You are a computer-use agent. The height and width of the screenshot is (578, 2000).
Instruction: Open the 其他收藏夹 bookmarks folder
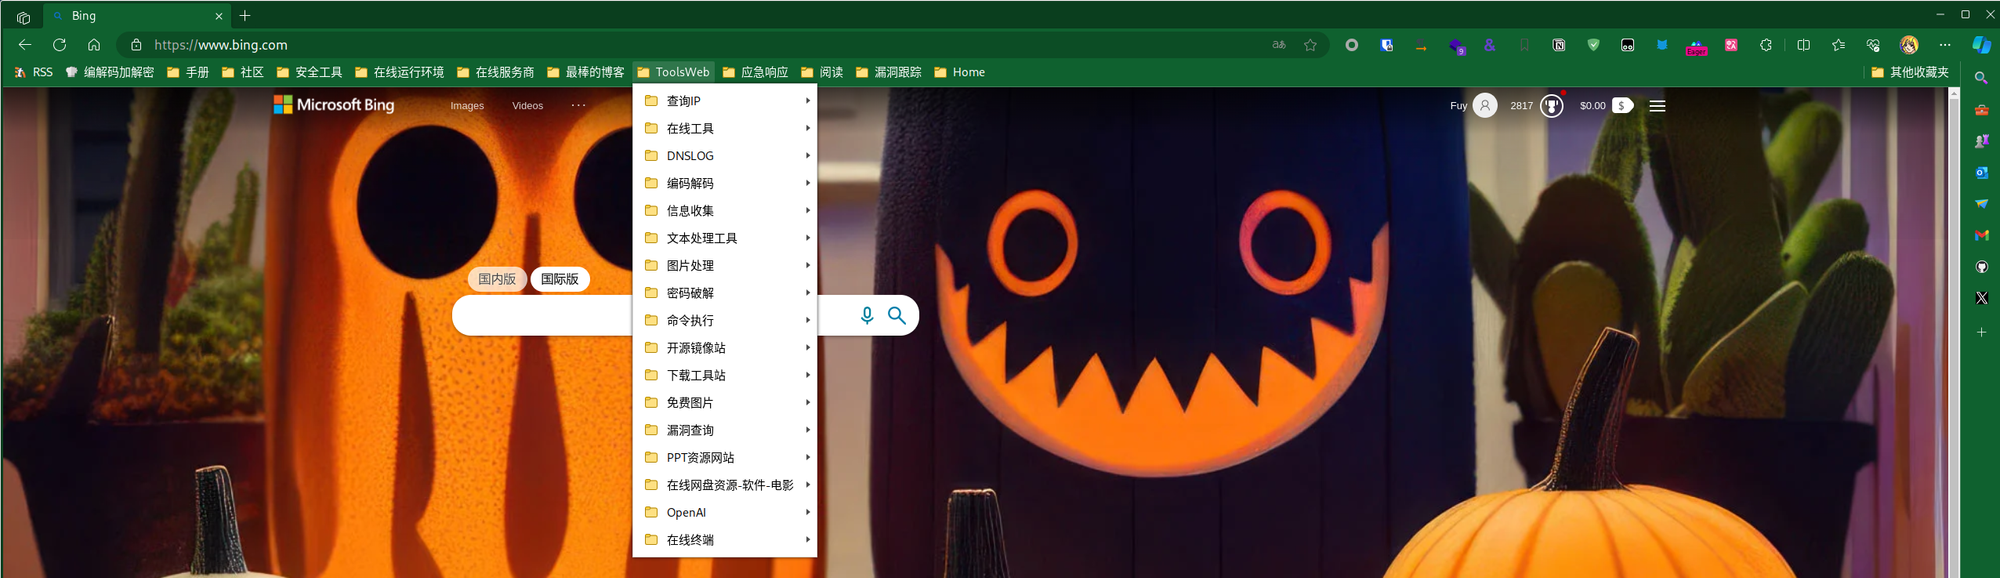(x=1910, y=72)
